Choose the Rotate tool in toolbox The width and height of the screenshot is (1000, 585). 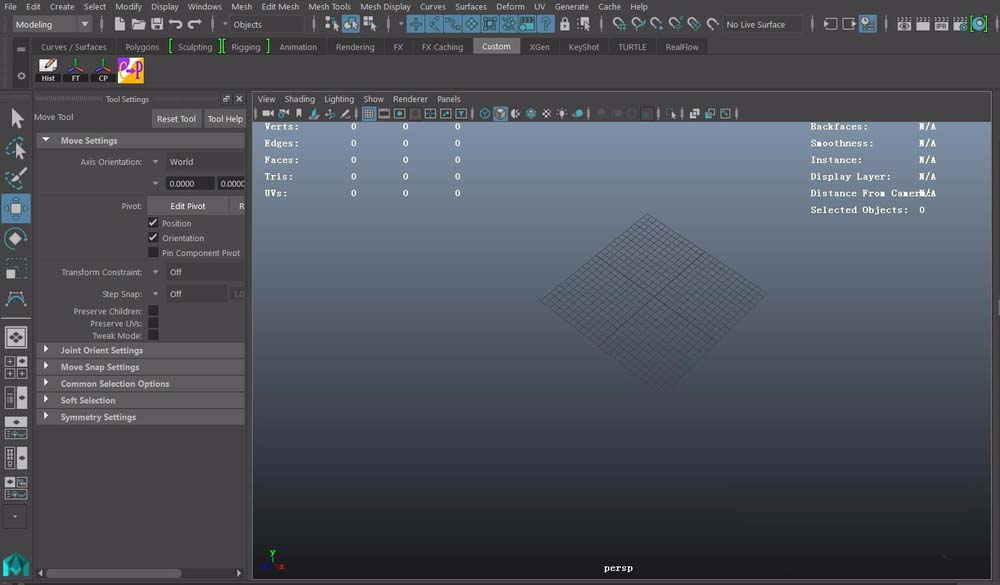[x=16, y=239]
